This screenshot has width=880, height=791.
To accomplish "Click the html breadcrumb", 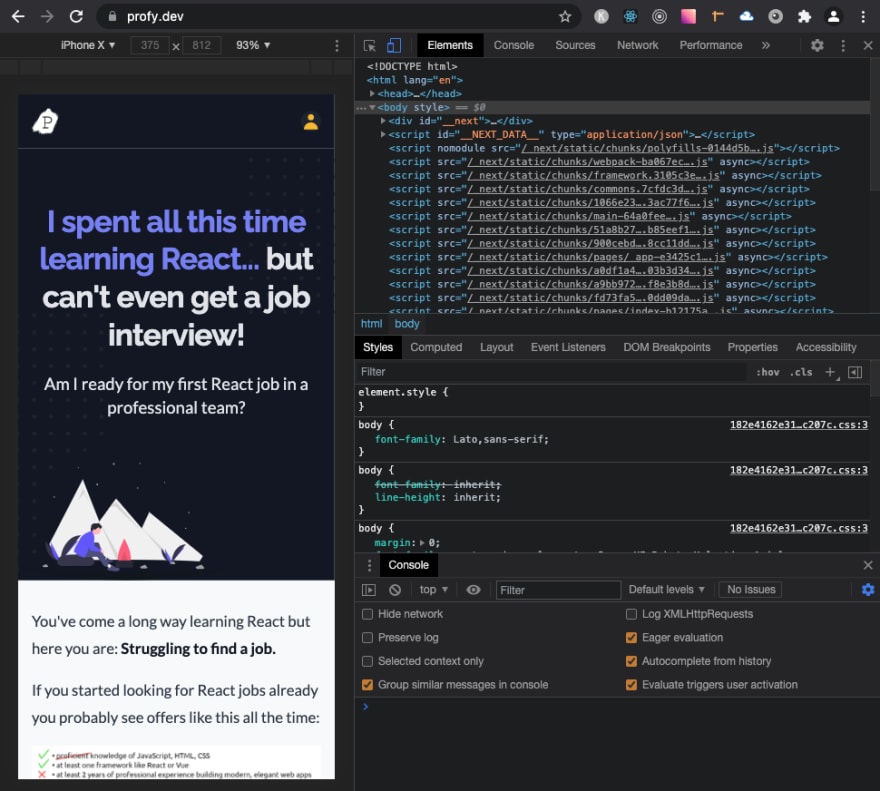I will [x=372, y=324].
